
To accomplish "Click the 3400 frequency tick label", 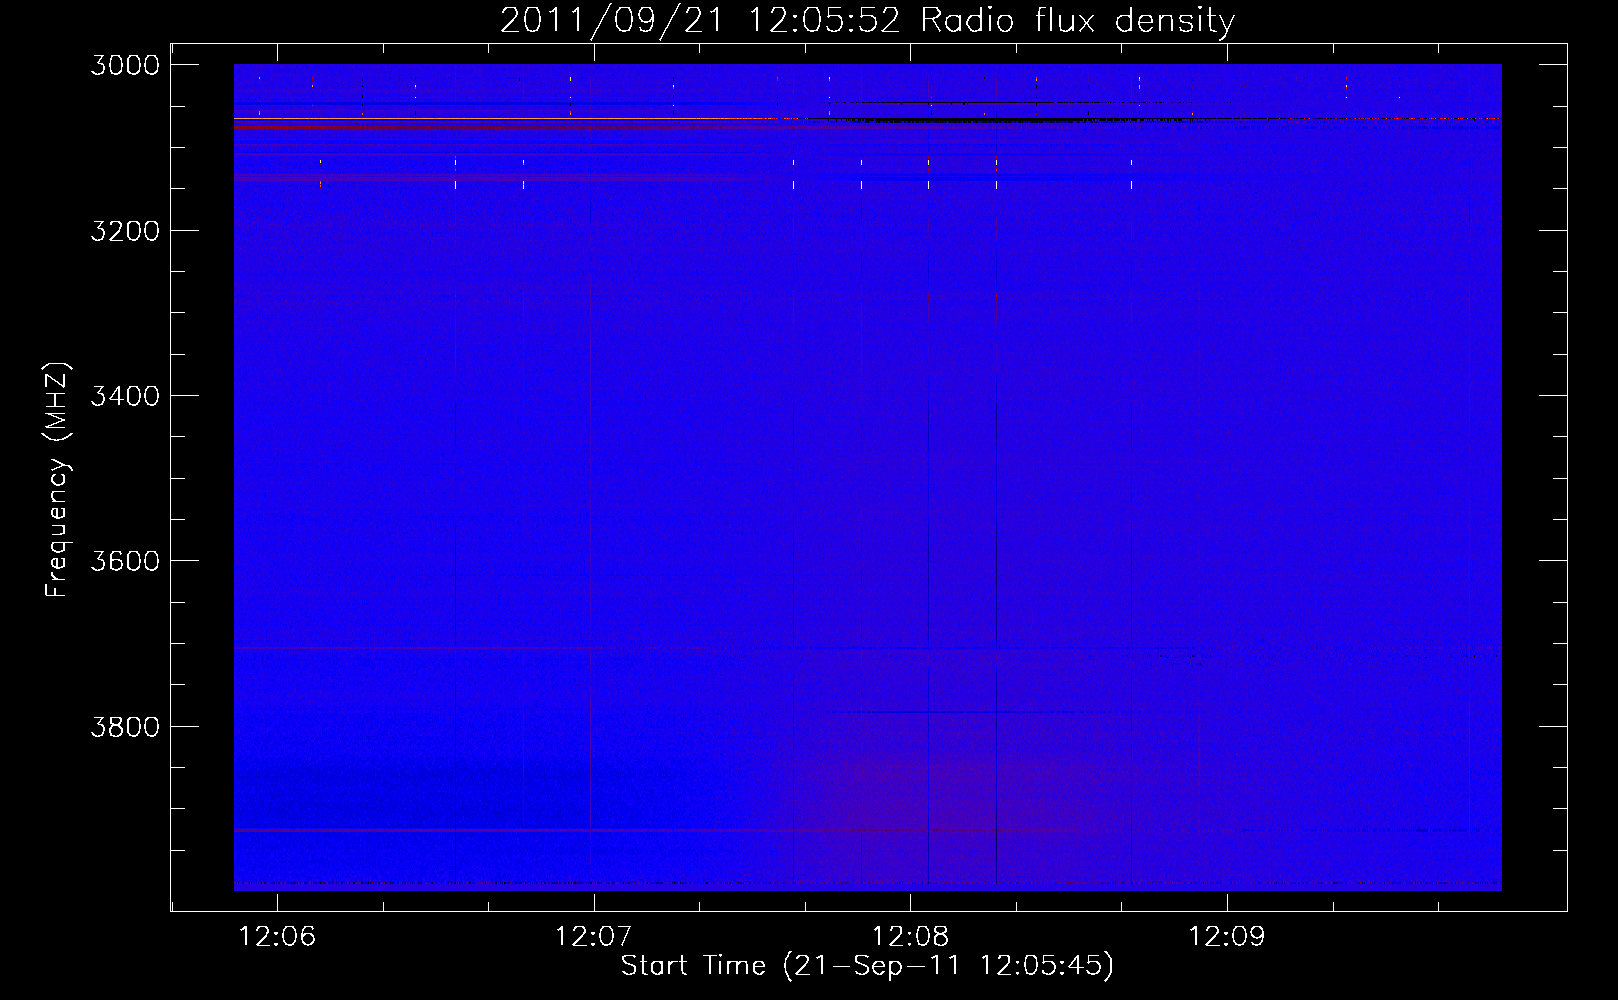I will tap(125, 396).
